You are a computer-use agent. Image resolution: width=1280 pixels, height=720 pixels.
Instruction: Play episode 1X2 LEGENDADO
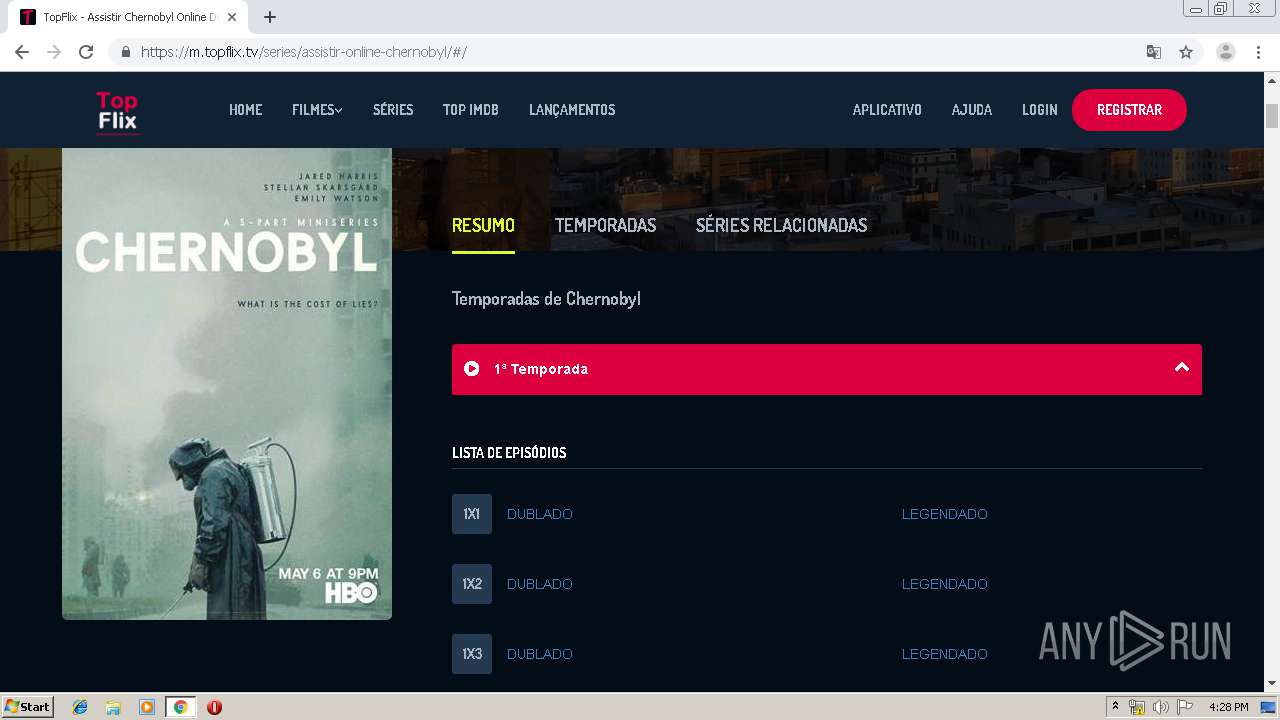point(945,584)
